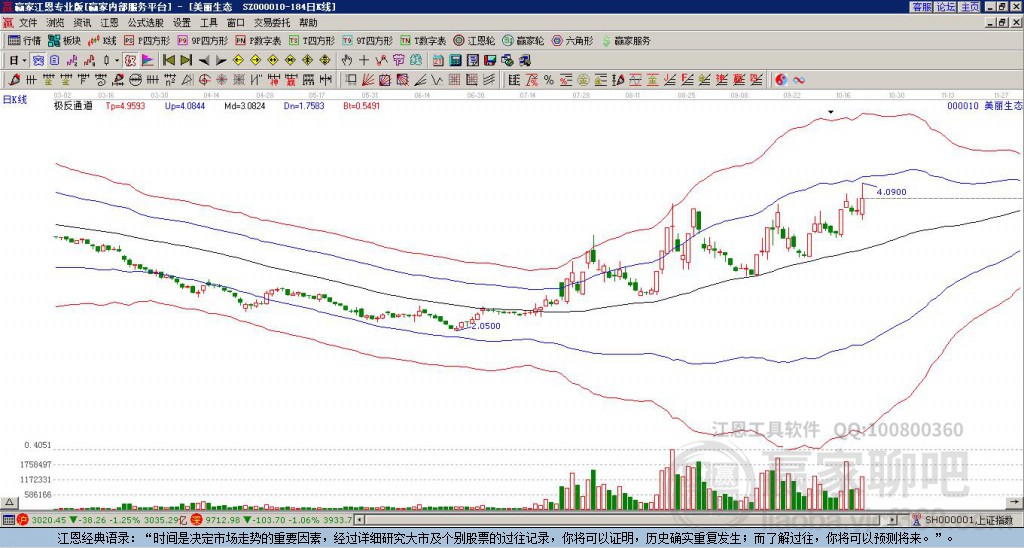The image size is (1024, 548).
Task: Select the red target circle tool
Action: click(x=204, y=80)
